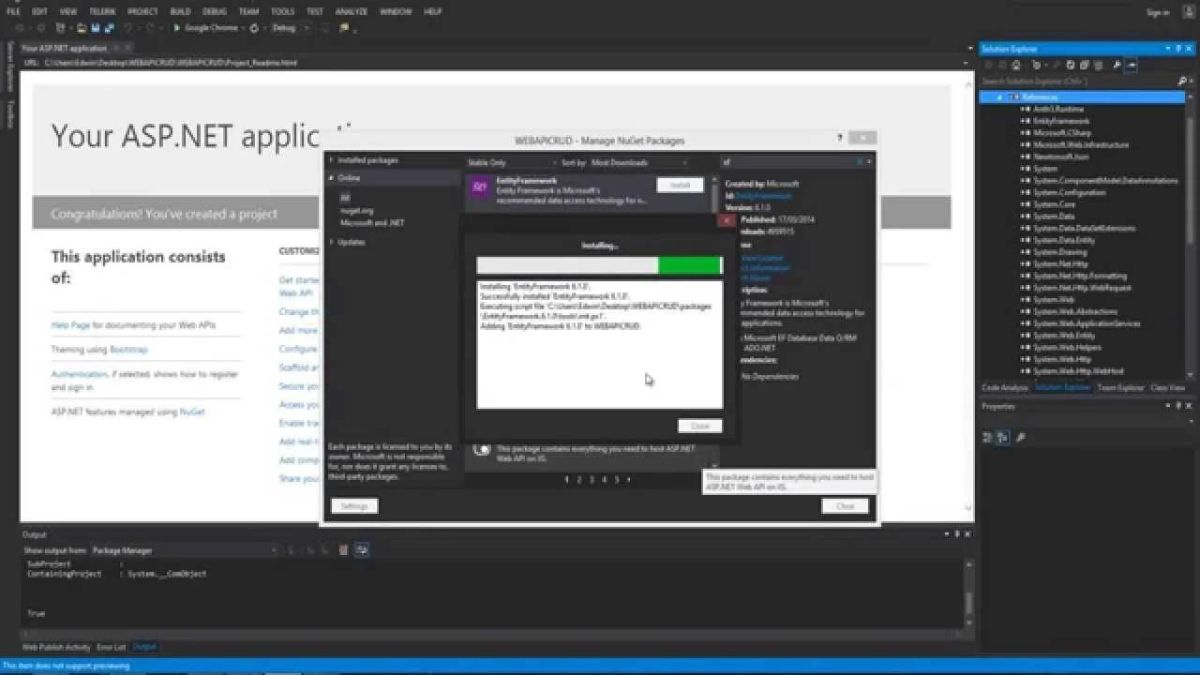Click the Properties panel Alphabetical icon
Image resolution: width=1200 pixels, height=675 pixels.
(x=1002, y=437)
